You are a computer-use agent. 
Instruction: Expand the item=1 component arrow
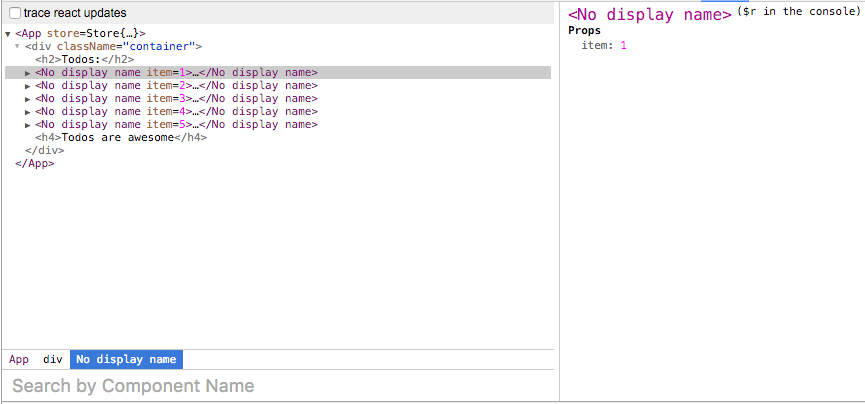click(x=28, y=73)
